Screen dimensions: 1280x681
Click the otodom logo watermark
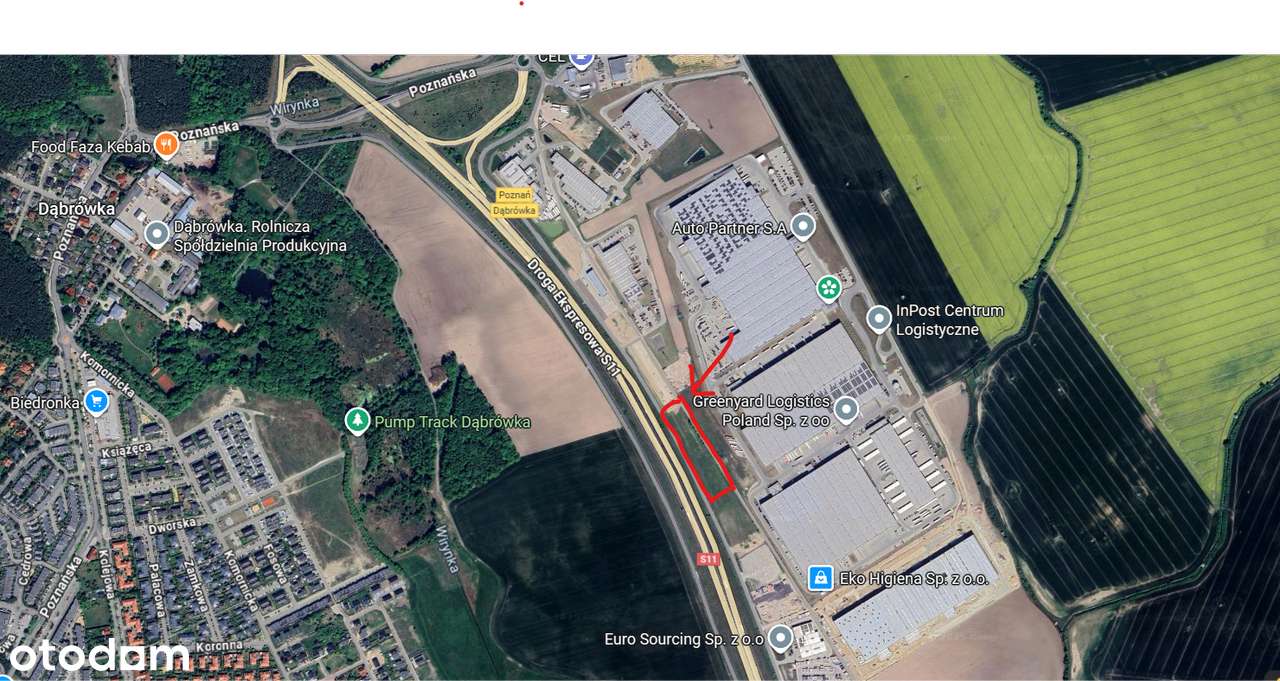coord(97,656)
